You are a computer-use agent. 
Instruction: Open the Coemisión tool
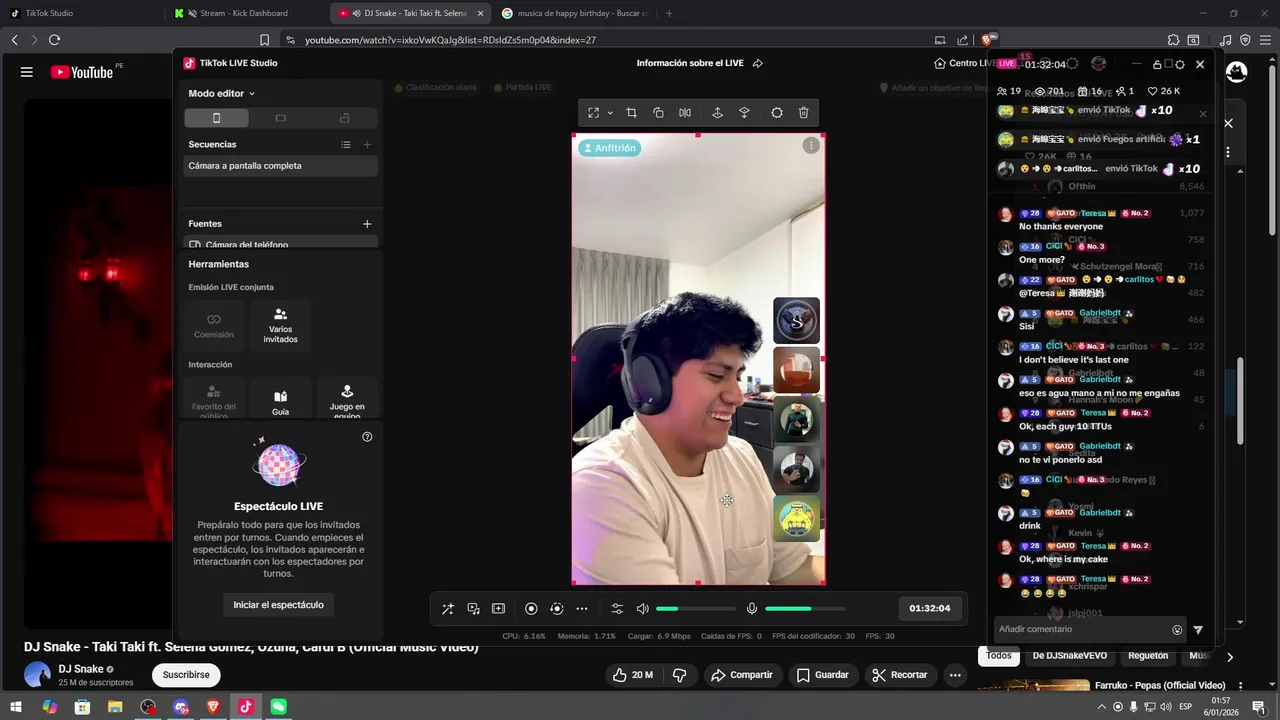(x=214, y=326)
